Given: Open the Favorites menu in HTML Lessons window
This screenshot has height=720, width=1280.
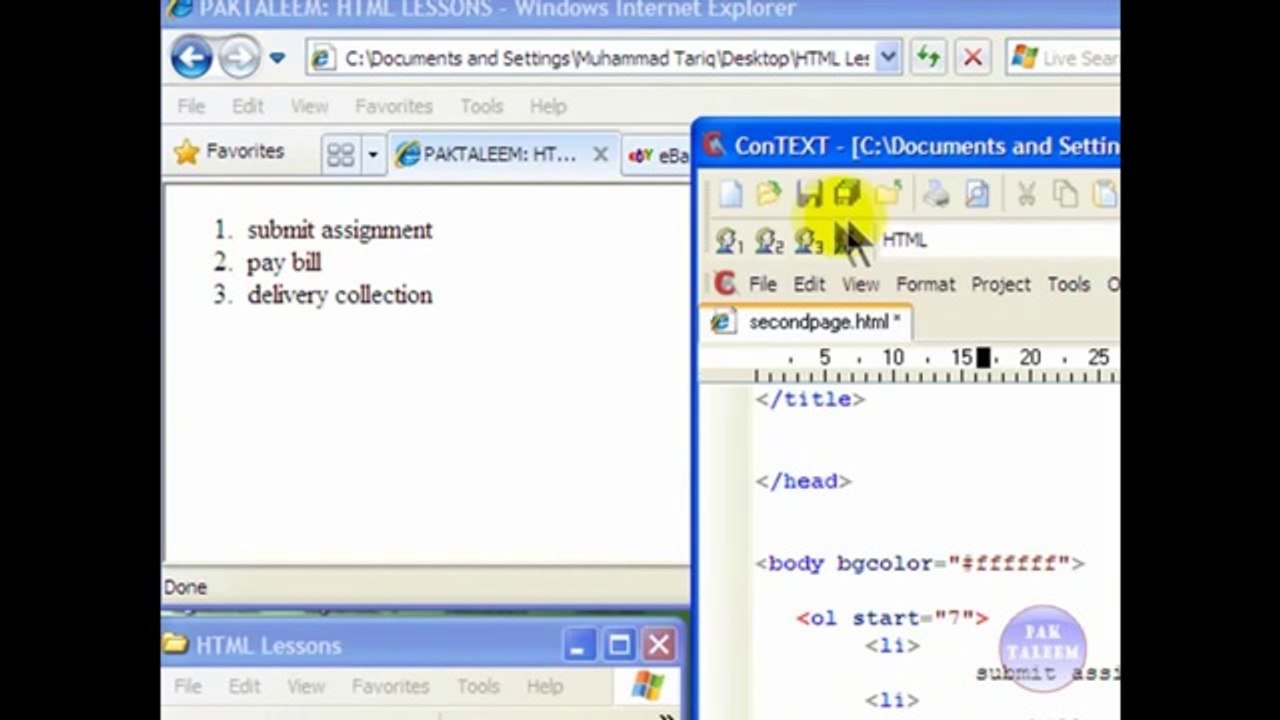Looking at the screenshot, I should tap(390, 686).
